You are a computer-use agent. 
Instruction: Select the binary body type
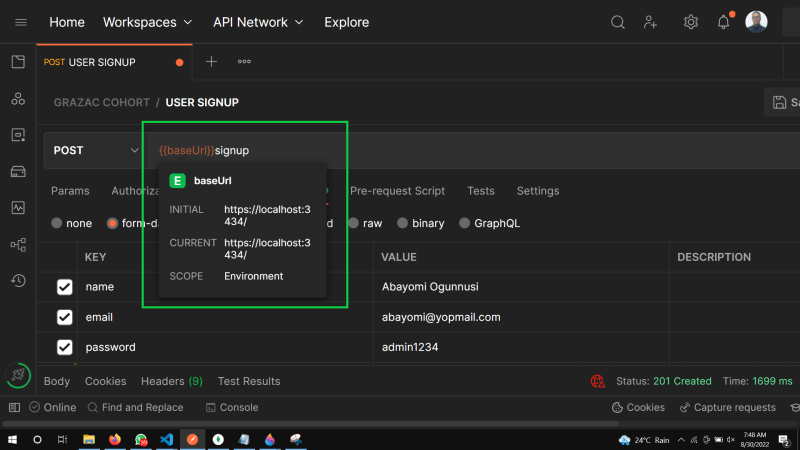pyautogui.click(x=403, y=223)
